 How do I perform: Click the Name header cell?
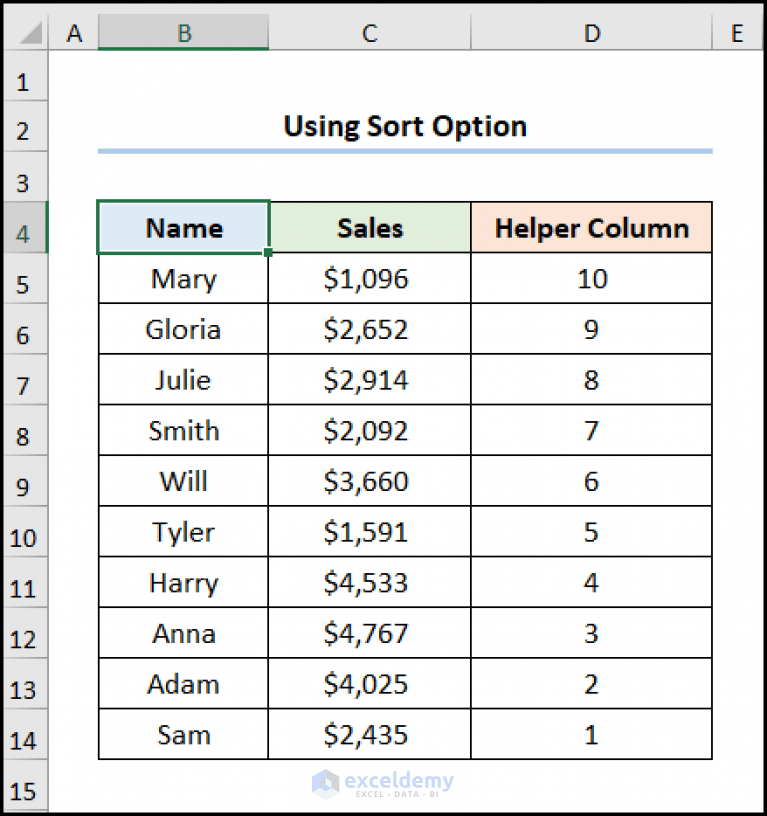coord(183,228)
